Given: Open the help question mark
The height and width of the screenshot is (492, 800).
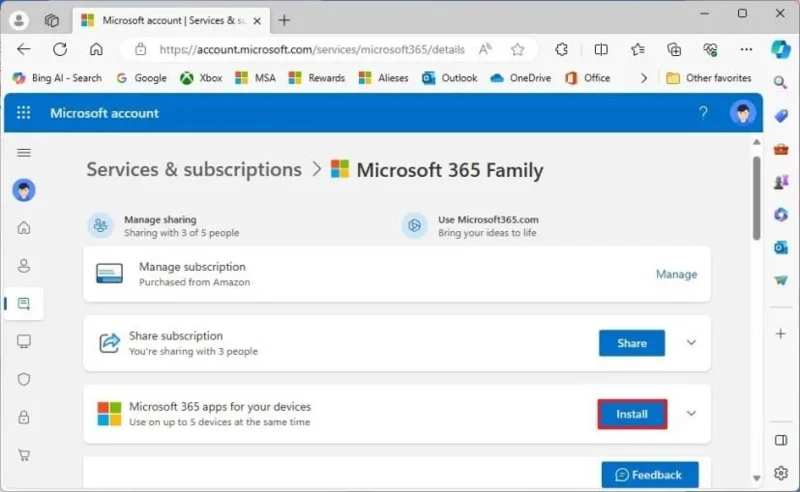Looking at the screenshot, I should pos(703,112).
